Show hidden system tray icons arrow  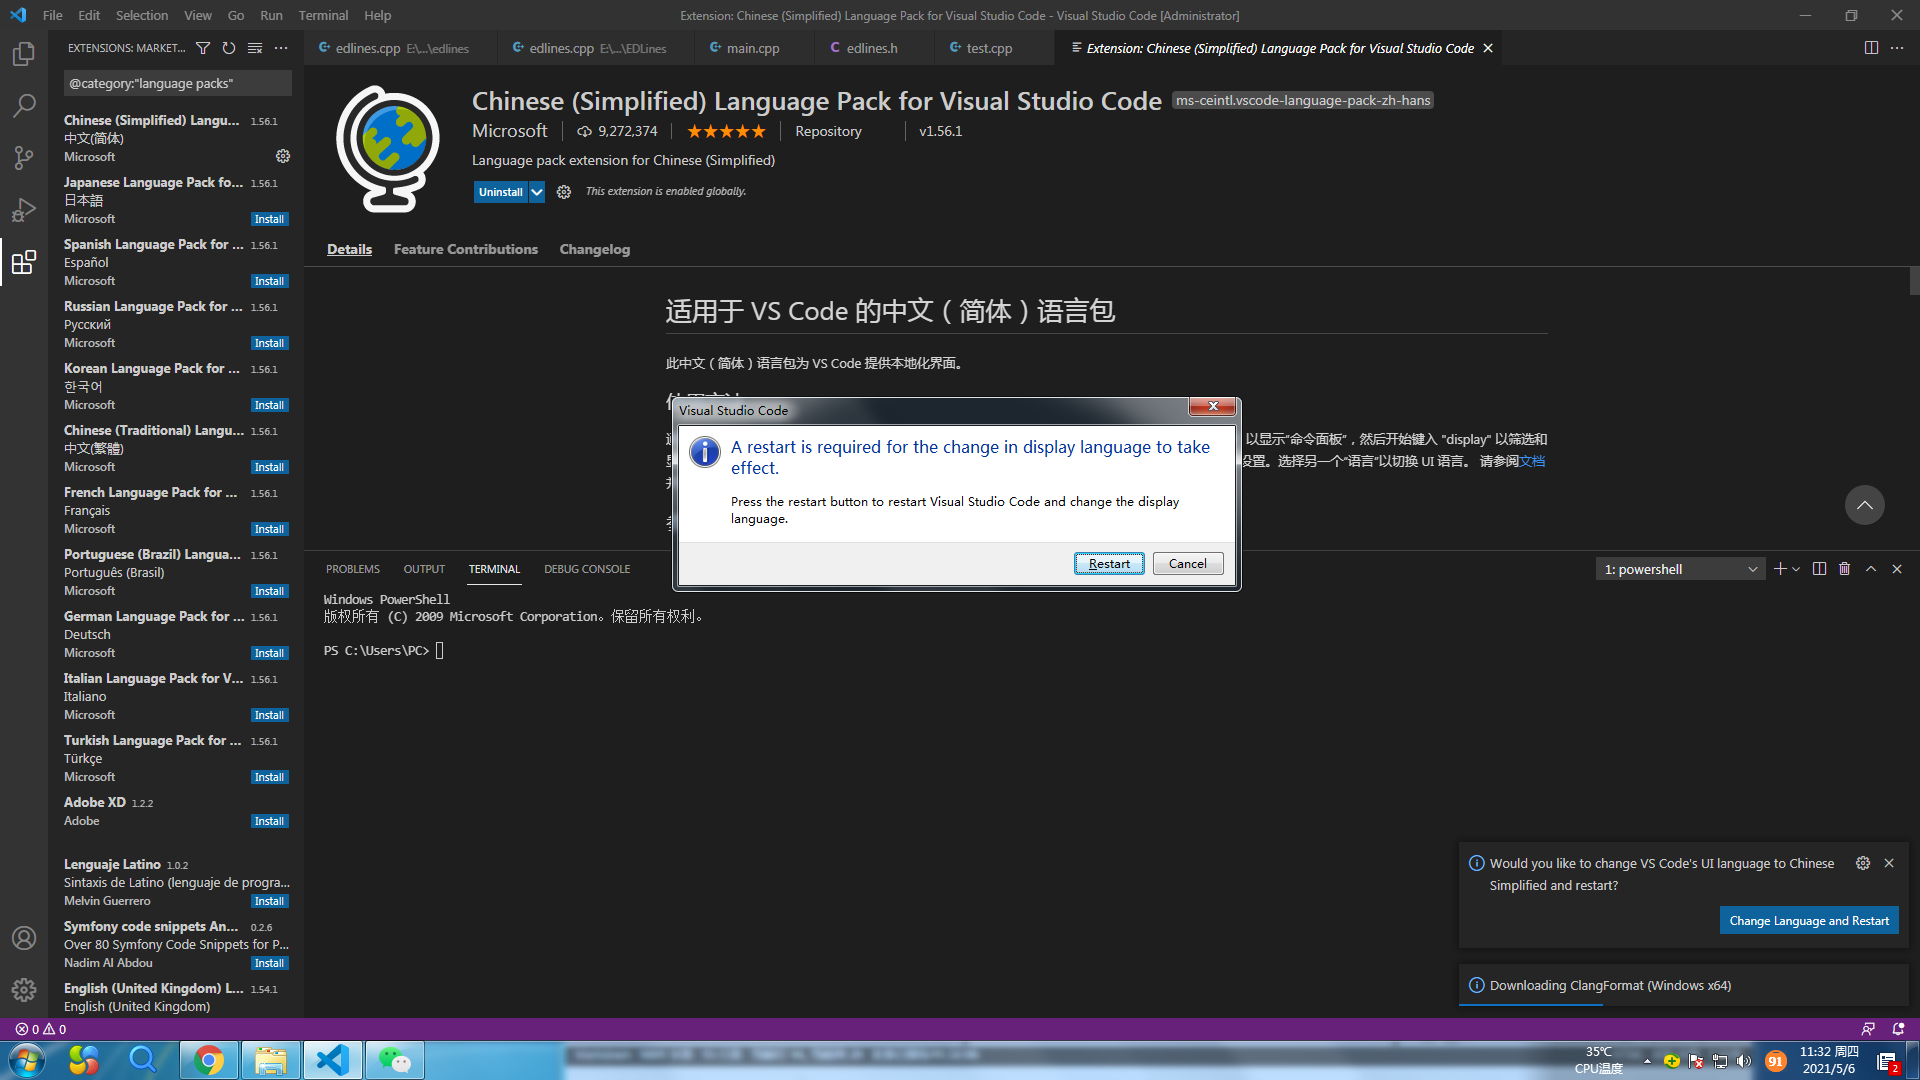coord(1647,1061)
